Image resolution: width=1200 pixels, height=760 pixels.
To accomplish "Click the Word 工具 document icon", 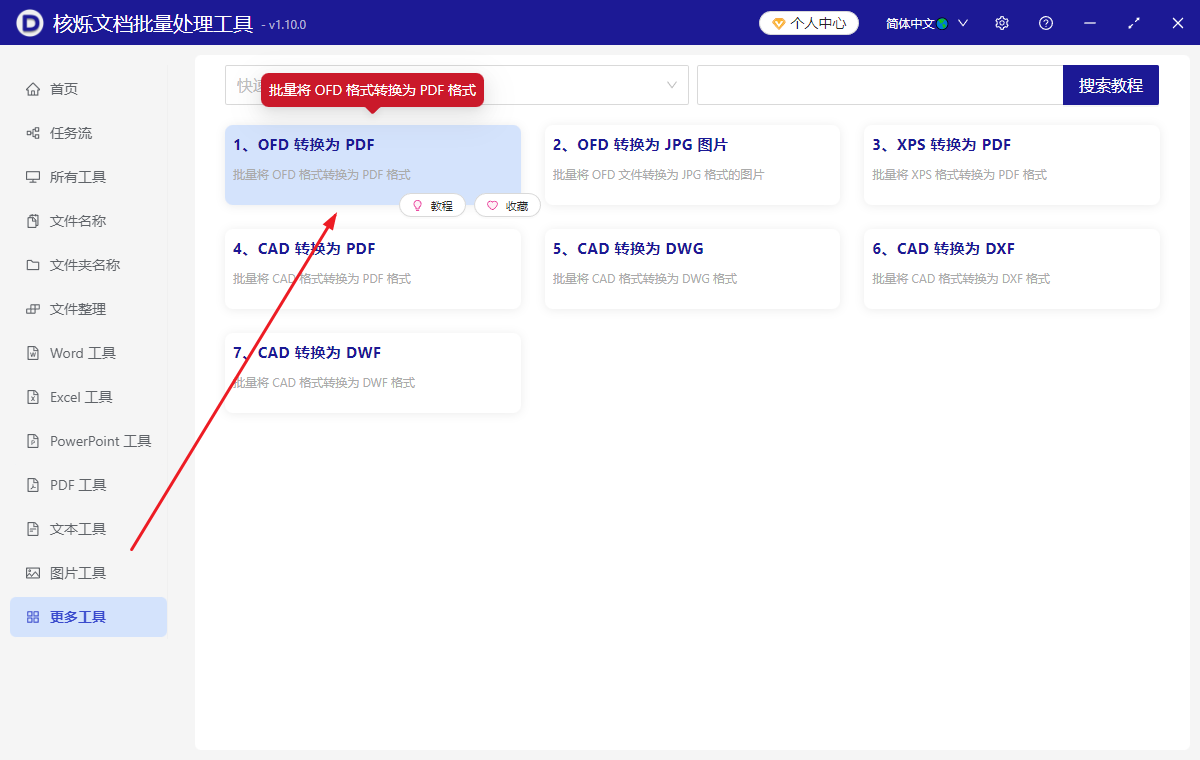I will [x=33, y=353].
